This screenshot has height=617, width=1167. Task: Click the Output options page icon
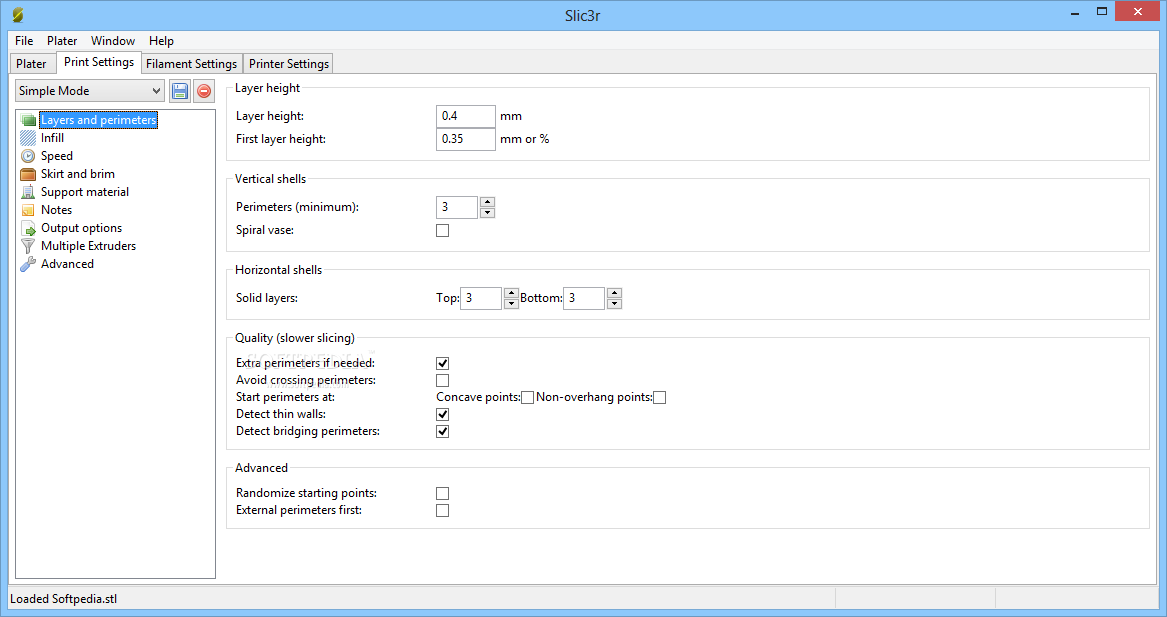coord(28,228)
